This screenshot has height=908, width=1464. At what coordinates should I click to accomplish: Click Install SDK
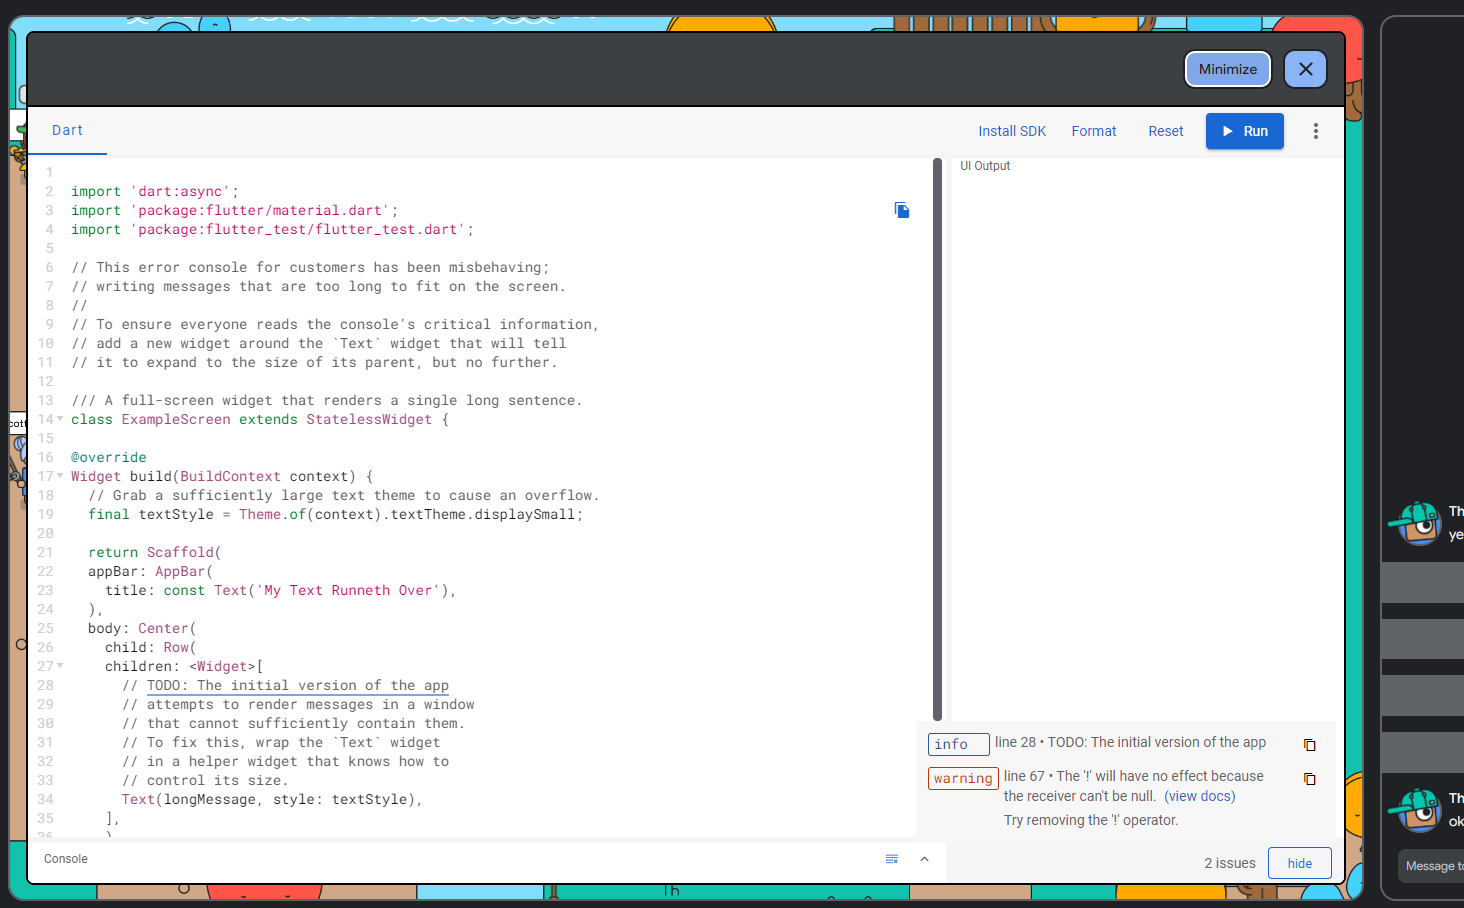click(x=1012, y=131)
